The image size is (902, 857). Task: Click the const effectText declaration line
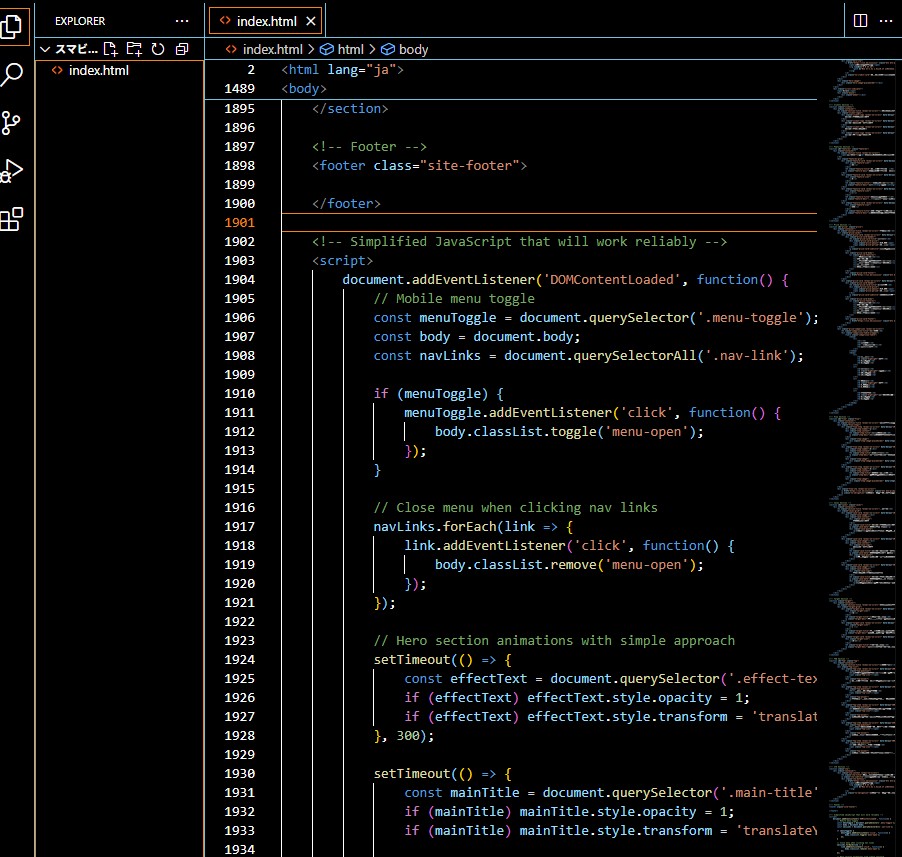[x=610, y=678]
